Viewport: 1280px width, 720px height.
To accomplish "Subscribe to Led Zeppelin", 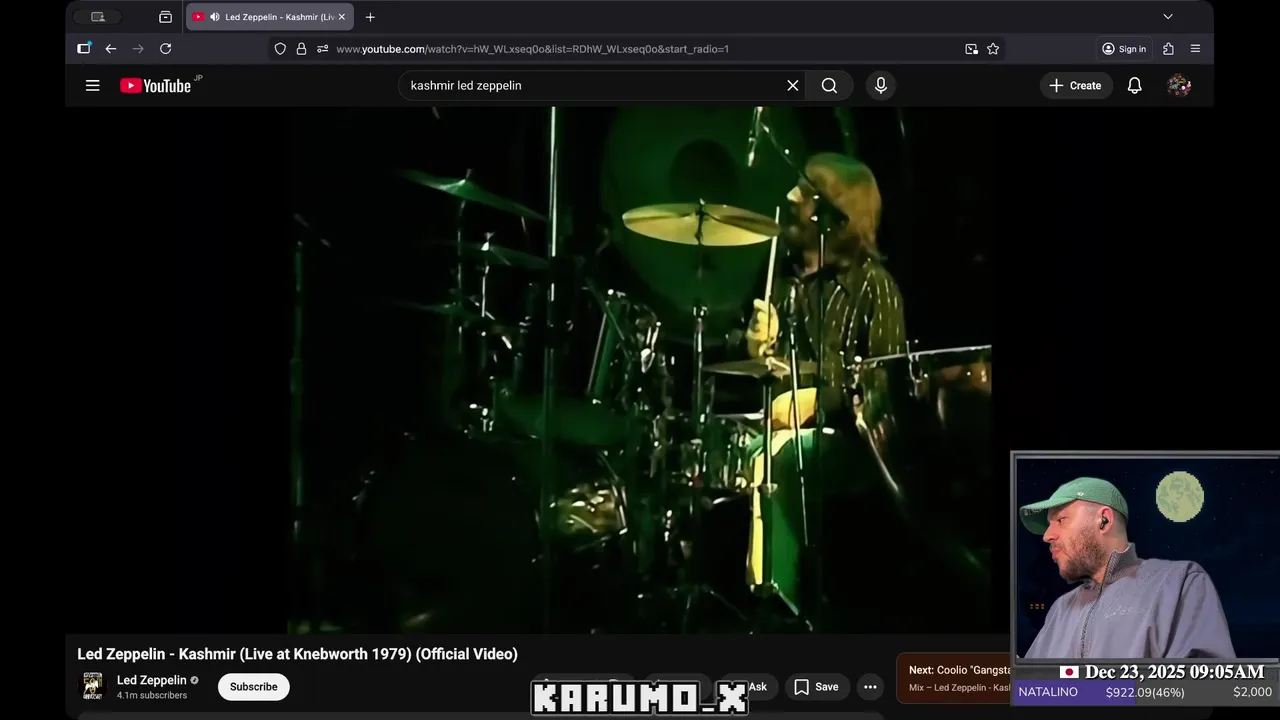I will coord(254,687).
